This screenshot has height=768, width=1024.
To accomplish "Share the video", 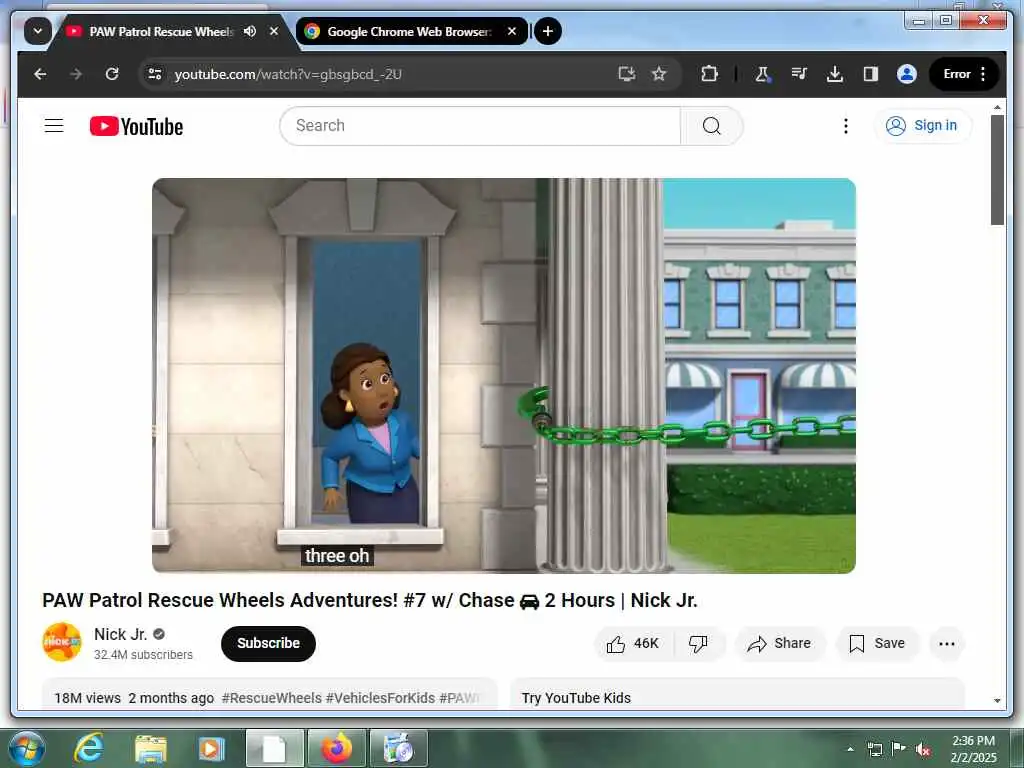I will click(780, 644).
